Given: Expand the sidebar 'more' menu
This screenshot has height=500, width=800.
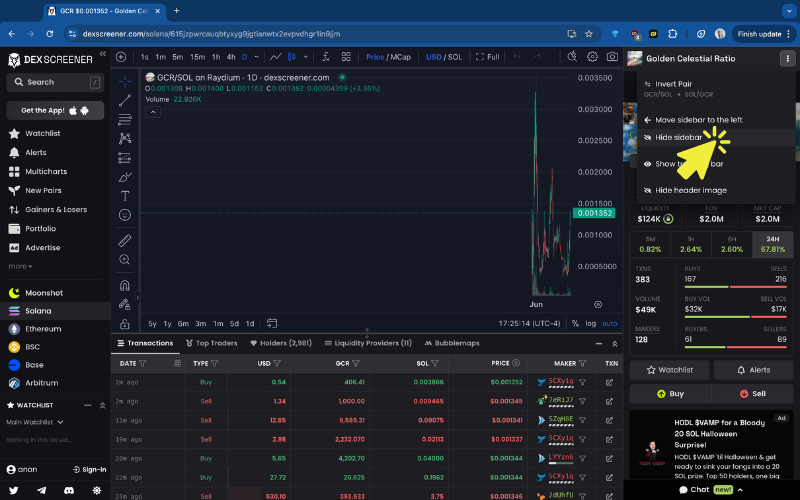Looking at the screenshot, I should [x=20, y=266].
